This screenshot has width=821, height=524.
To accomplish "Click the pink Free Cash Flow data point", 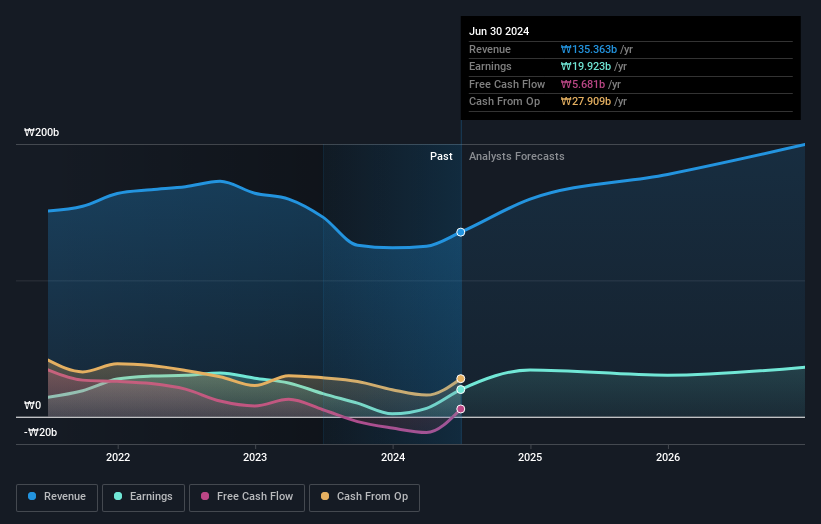I will (461, 409).
